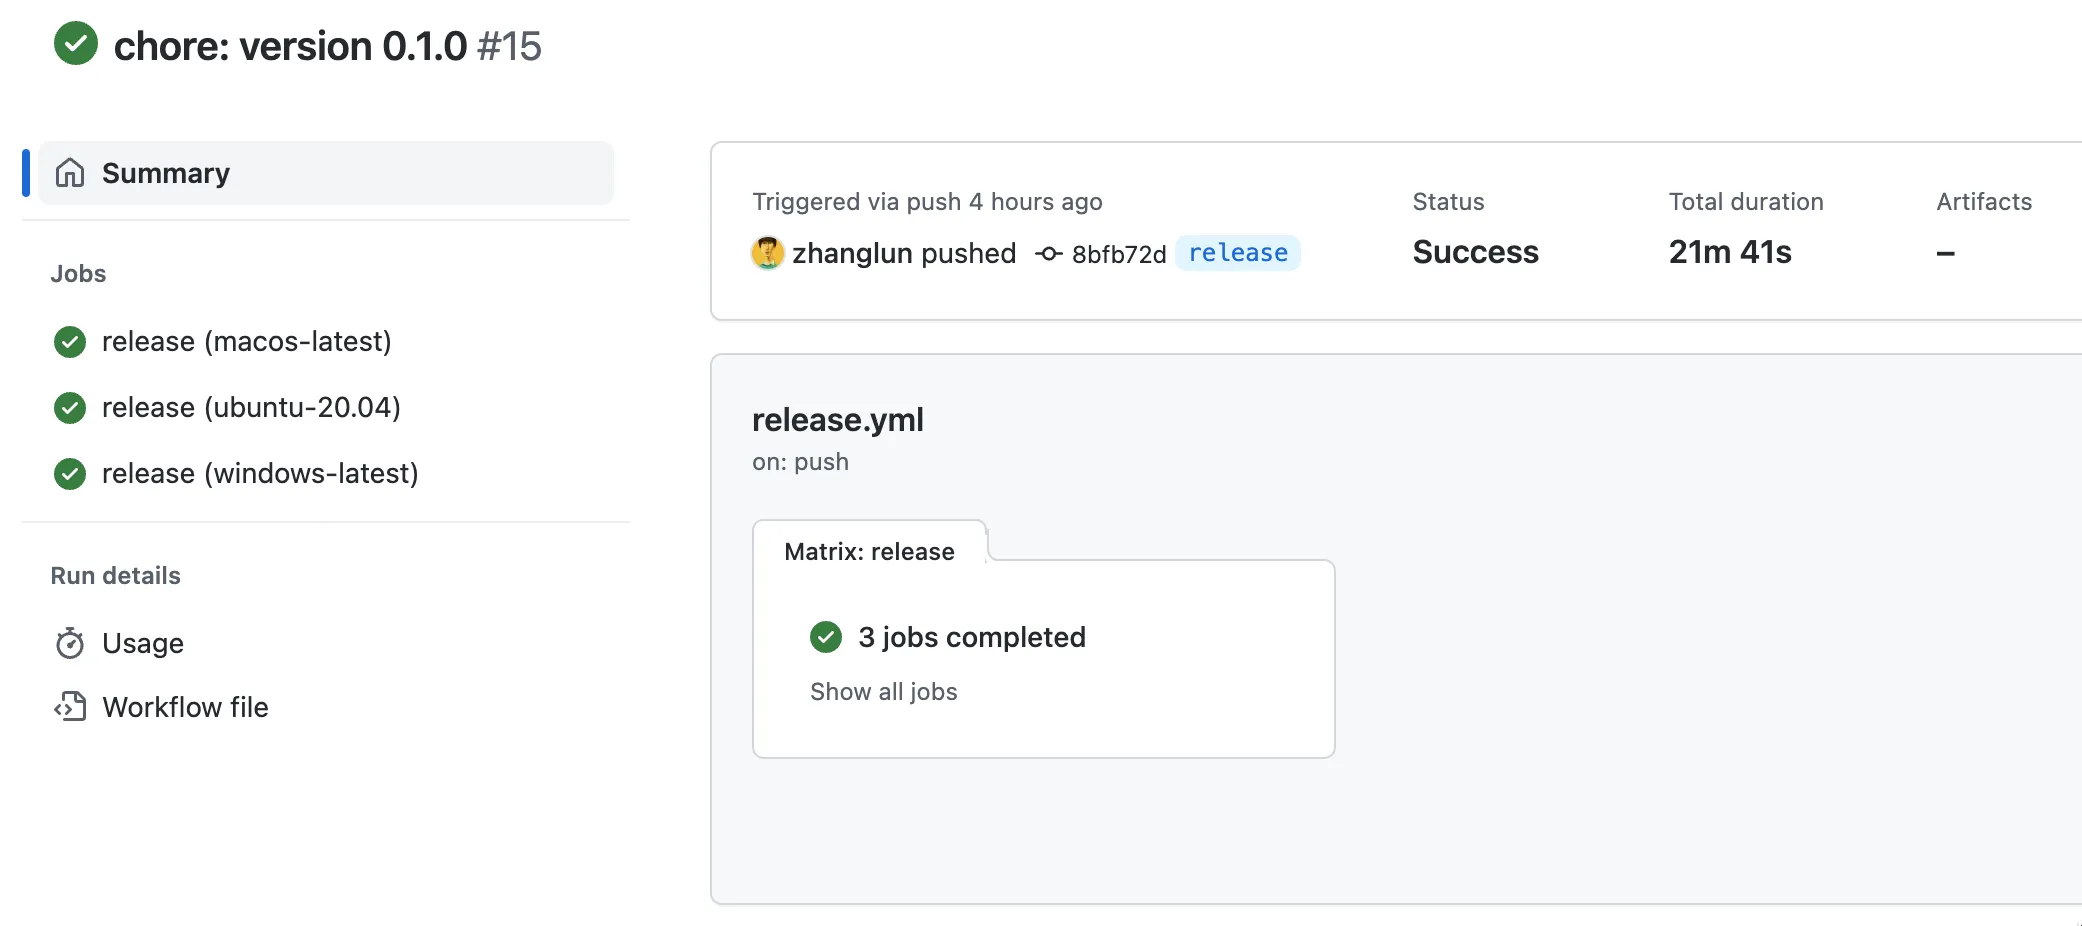
Task: Open the release (windows-latest) job
Action: [x=260, y=474]
